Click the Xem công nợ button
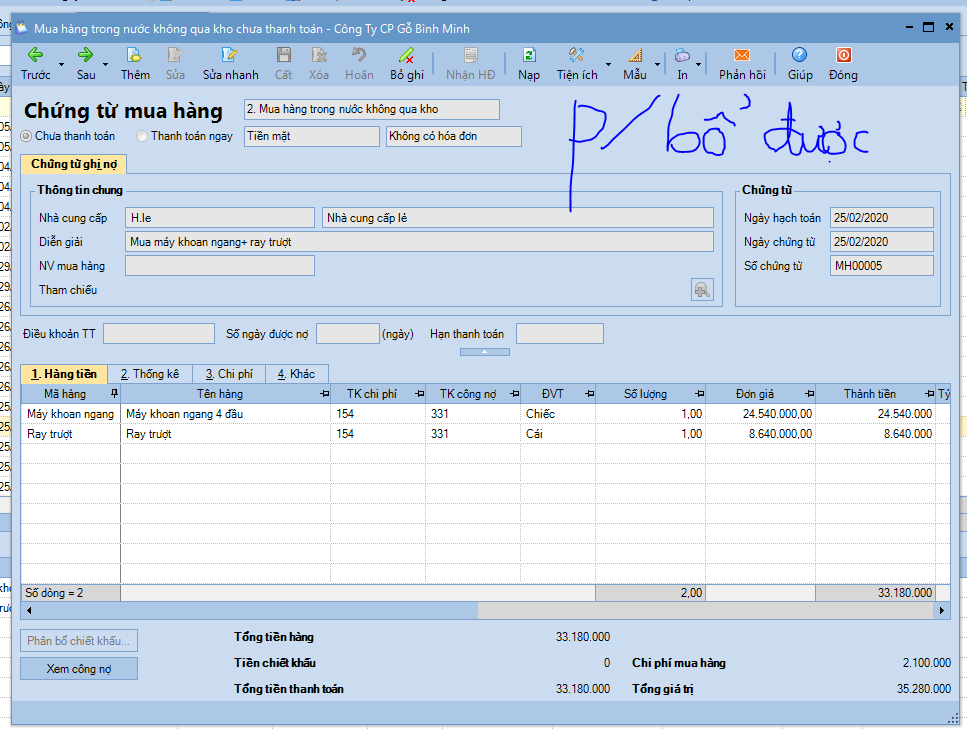Screen dimensions: 967x730 click(x=79, y=669)
